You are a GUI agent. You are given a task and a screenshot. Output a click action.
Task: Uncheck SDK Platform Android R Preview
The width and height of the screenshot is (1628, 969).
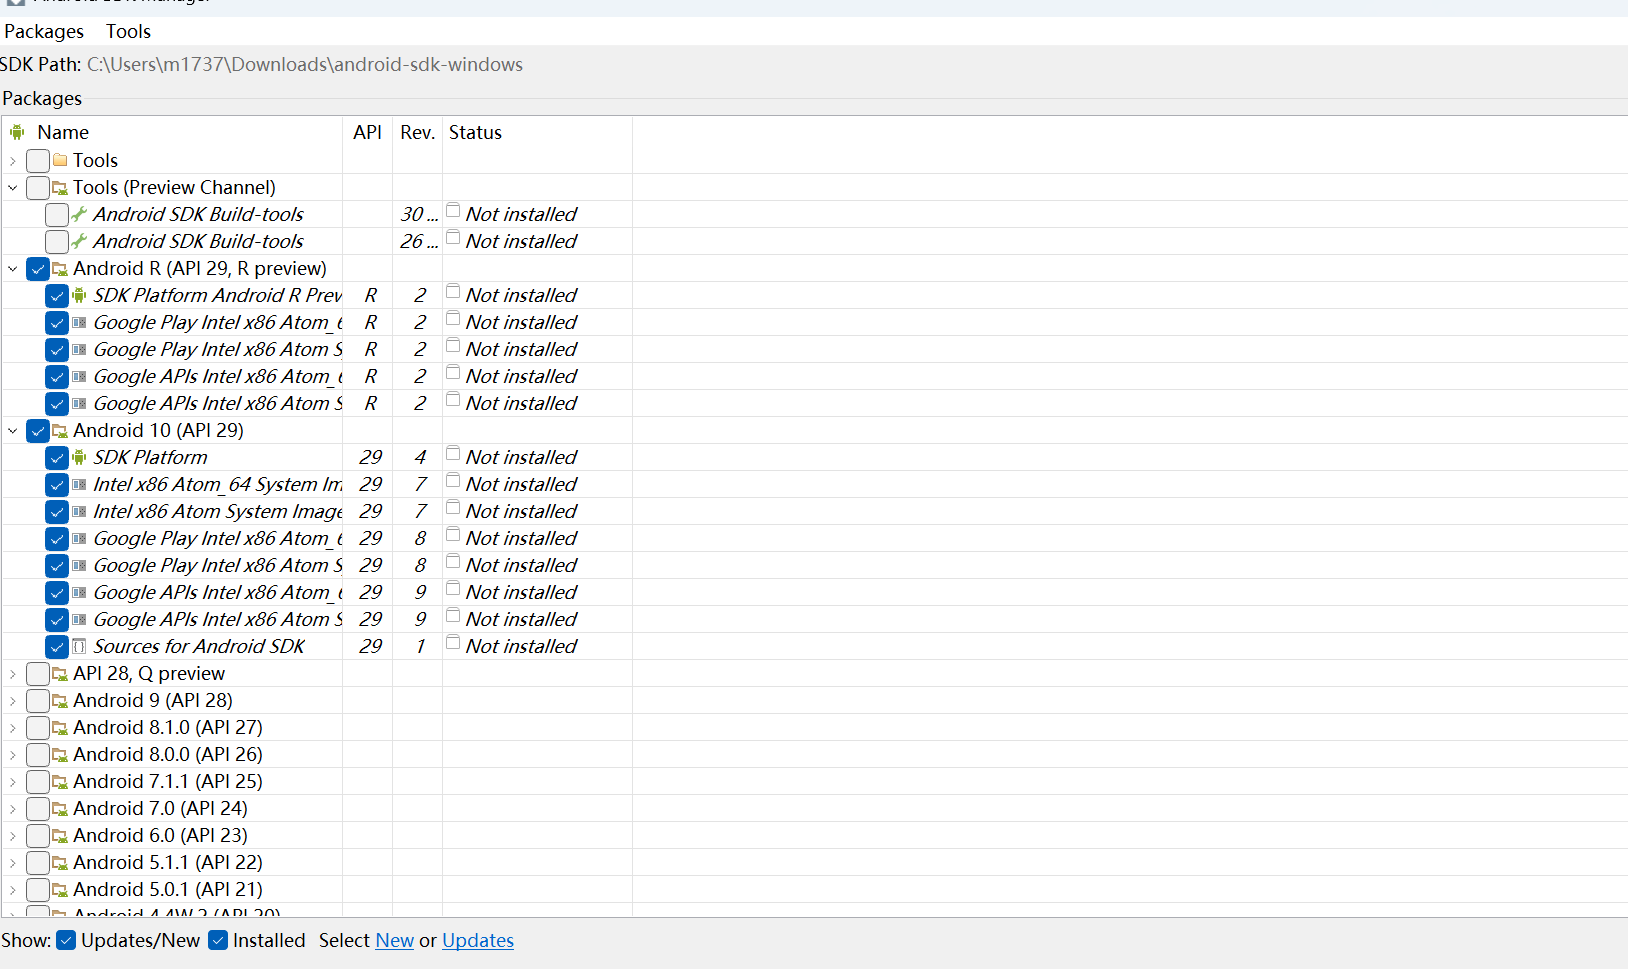click(x=57, y=295)
